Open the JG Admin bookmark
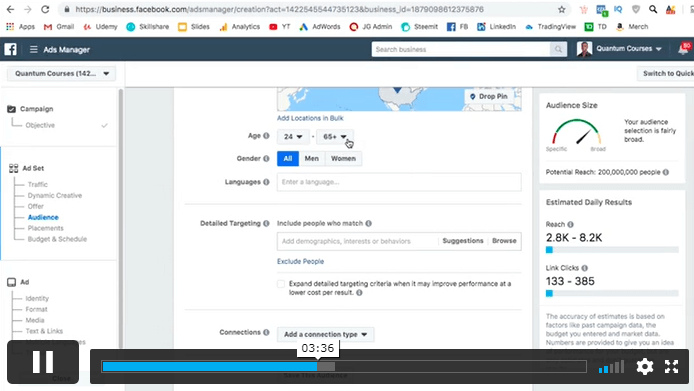This screenshot has height=391, width=694. [x=371, y=27]
